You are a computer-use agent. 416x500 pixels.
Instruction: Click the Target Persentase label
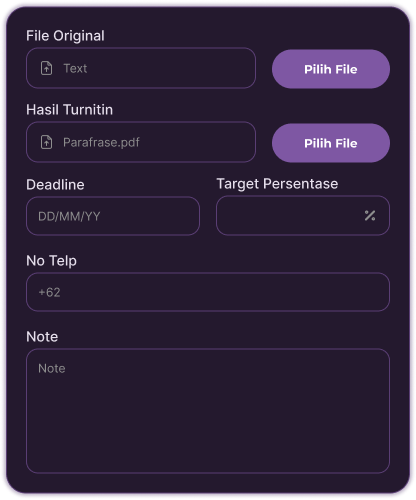click(277, 184)
